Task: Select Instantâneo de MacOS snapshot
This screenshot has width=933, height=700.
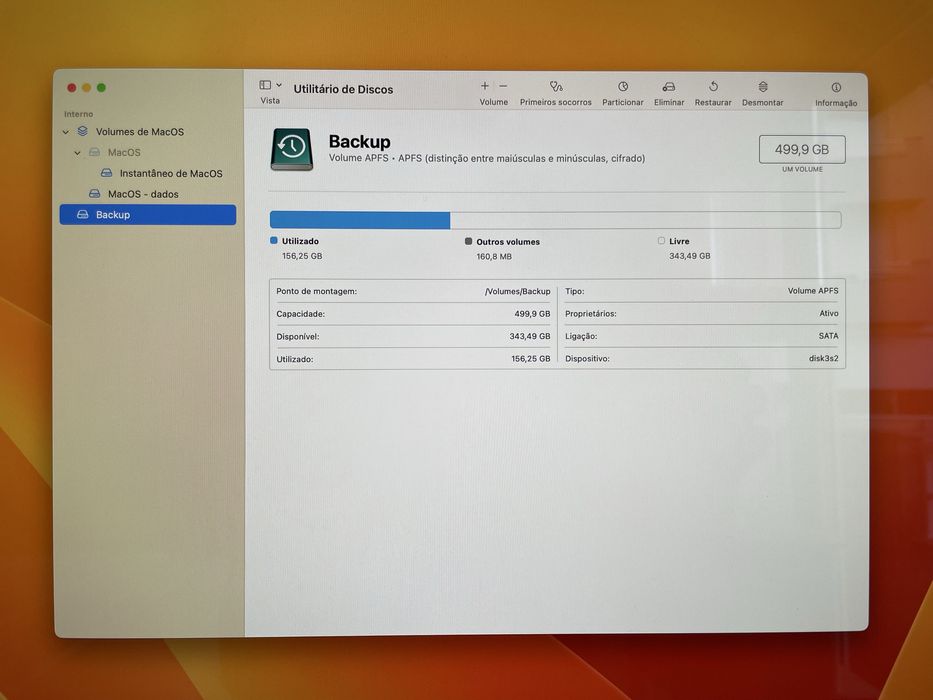Action: [x=171, y=173]
